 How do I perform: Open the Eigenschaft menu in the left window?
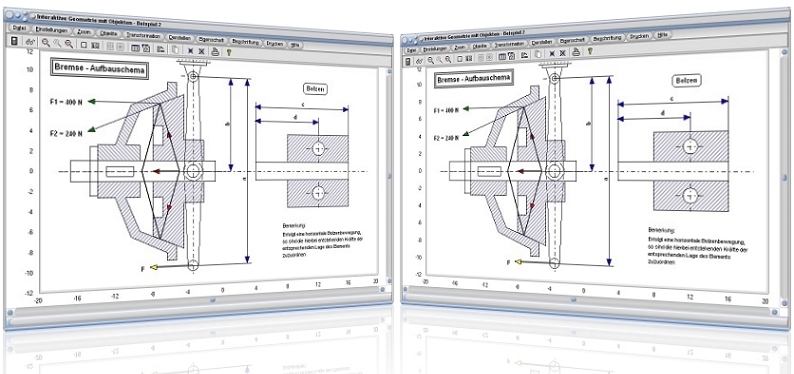click(x=212, y=39)
